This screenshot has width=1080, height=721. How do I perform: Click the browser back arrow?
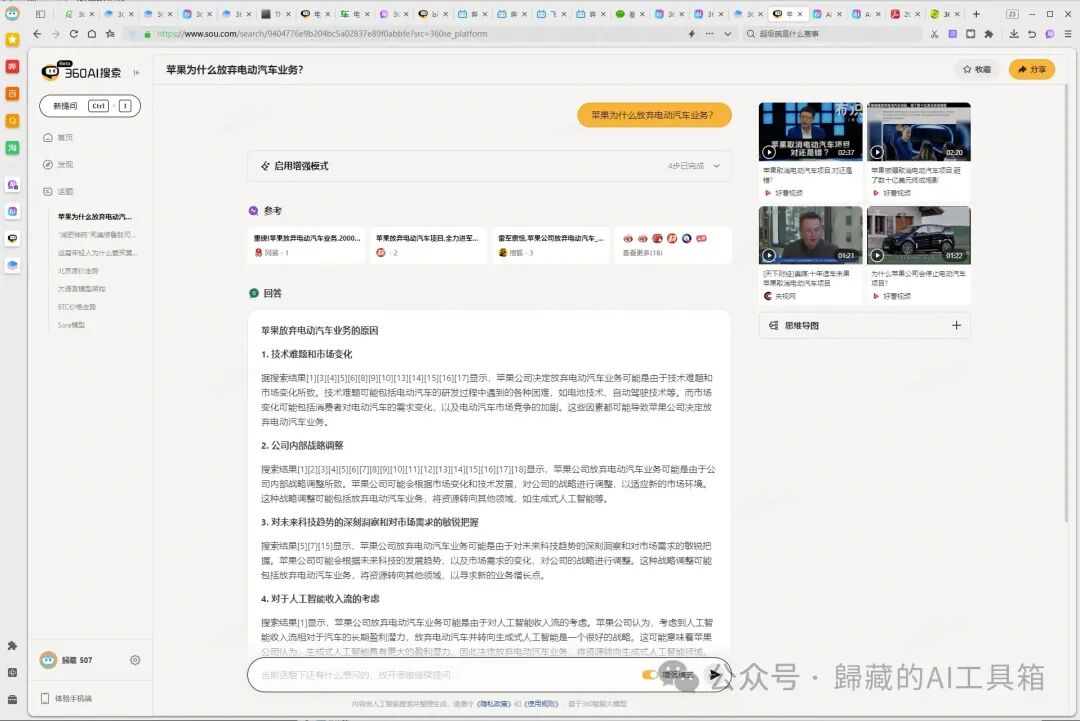[37, 34]
